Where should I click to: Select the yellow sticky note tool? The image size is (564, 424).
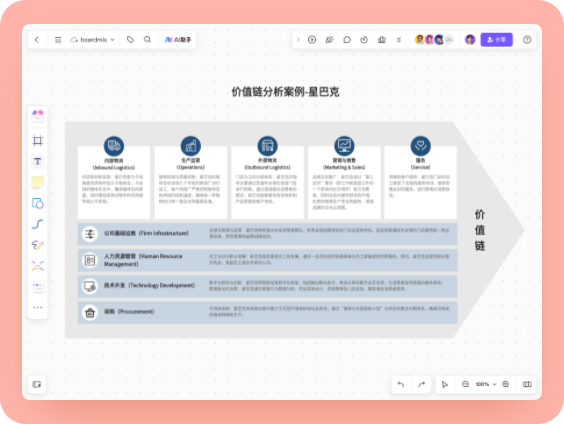click(38, 182)
